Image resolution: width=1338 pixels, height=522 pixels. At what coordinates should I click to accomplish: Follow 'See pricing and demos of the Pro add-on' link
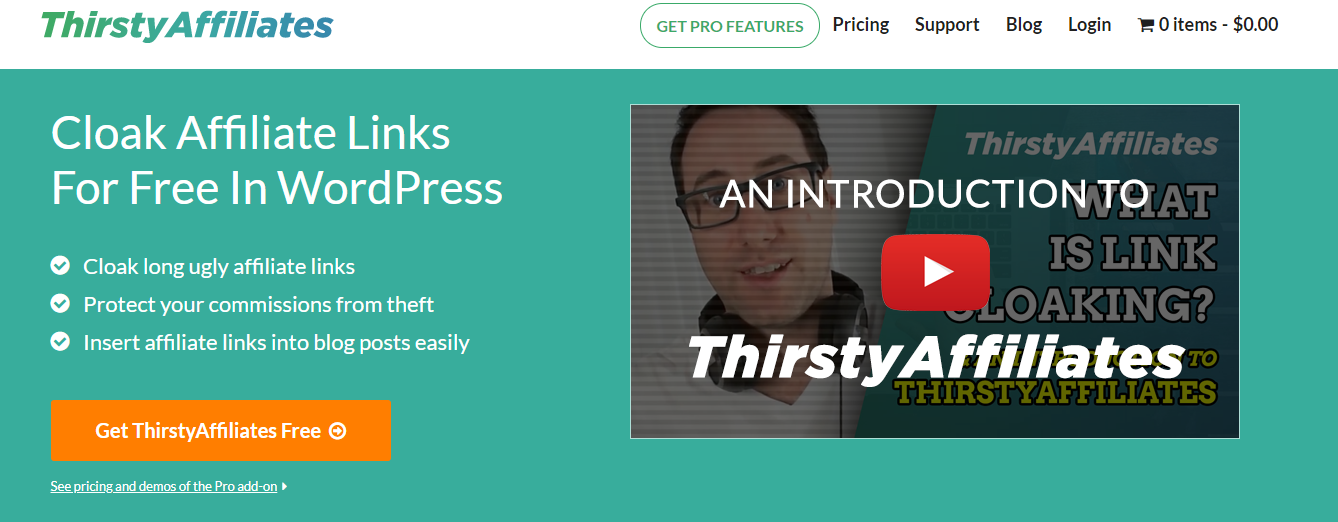click(x=164, y=486)
